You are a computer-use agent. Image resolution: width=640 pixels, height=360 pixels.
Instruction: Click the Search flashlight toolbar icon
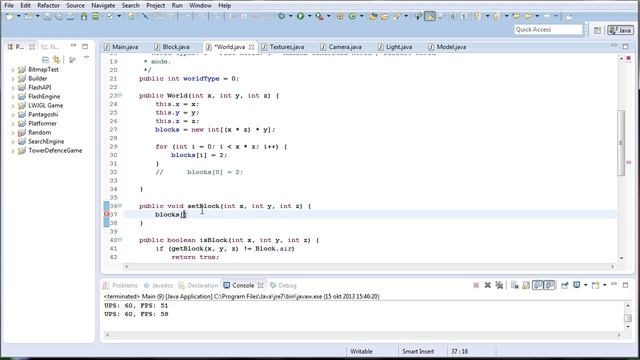pos(397,16)
